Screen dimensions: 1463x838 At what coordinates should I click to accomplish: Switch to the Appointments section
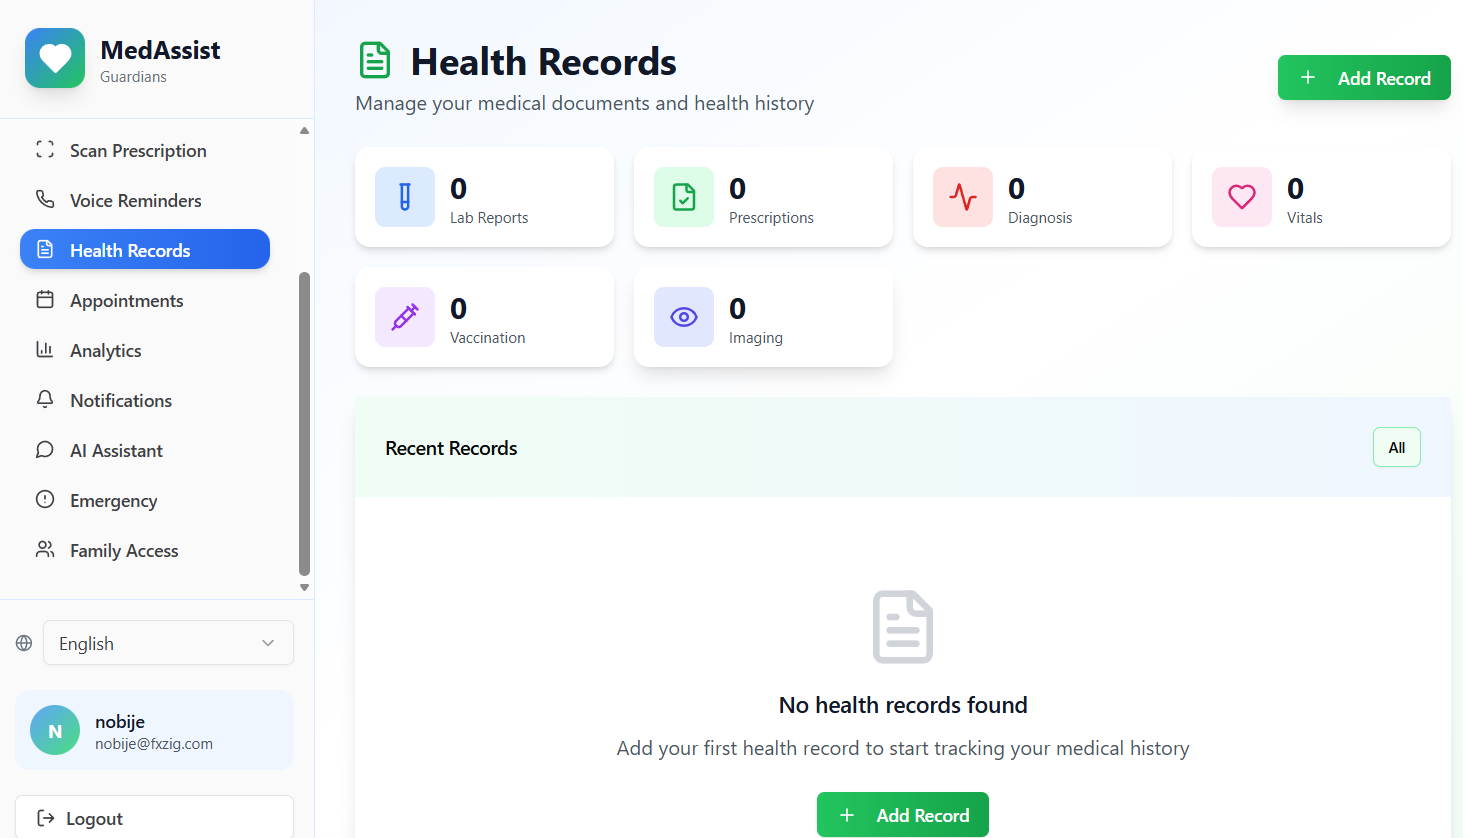click(x=126, y=299)
